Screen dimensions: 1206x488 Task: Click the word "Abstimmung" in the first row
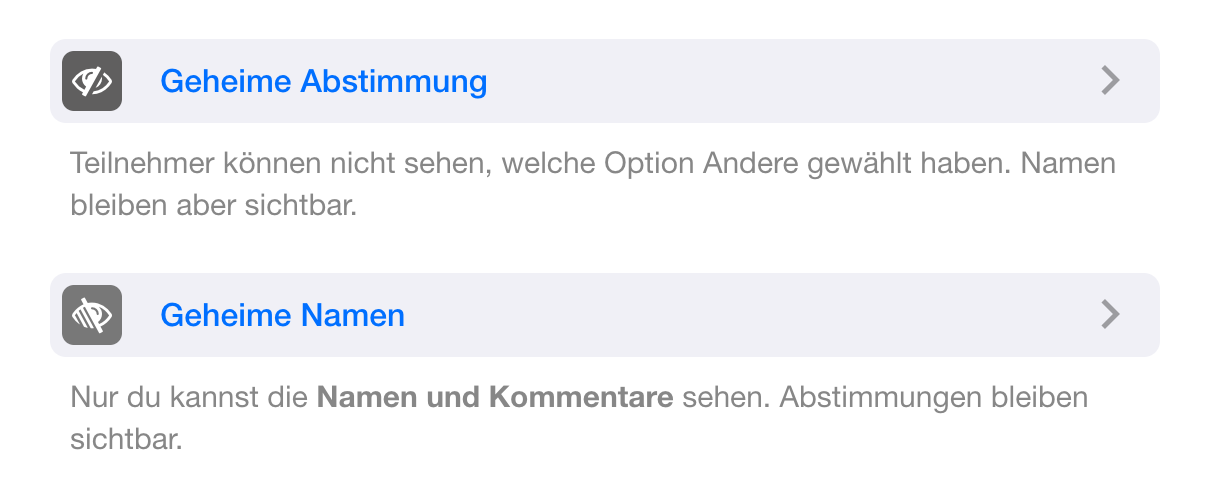coord(394,81)
